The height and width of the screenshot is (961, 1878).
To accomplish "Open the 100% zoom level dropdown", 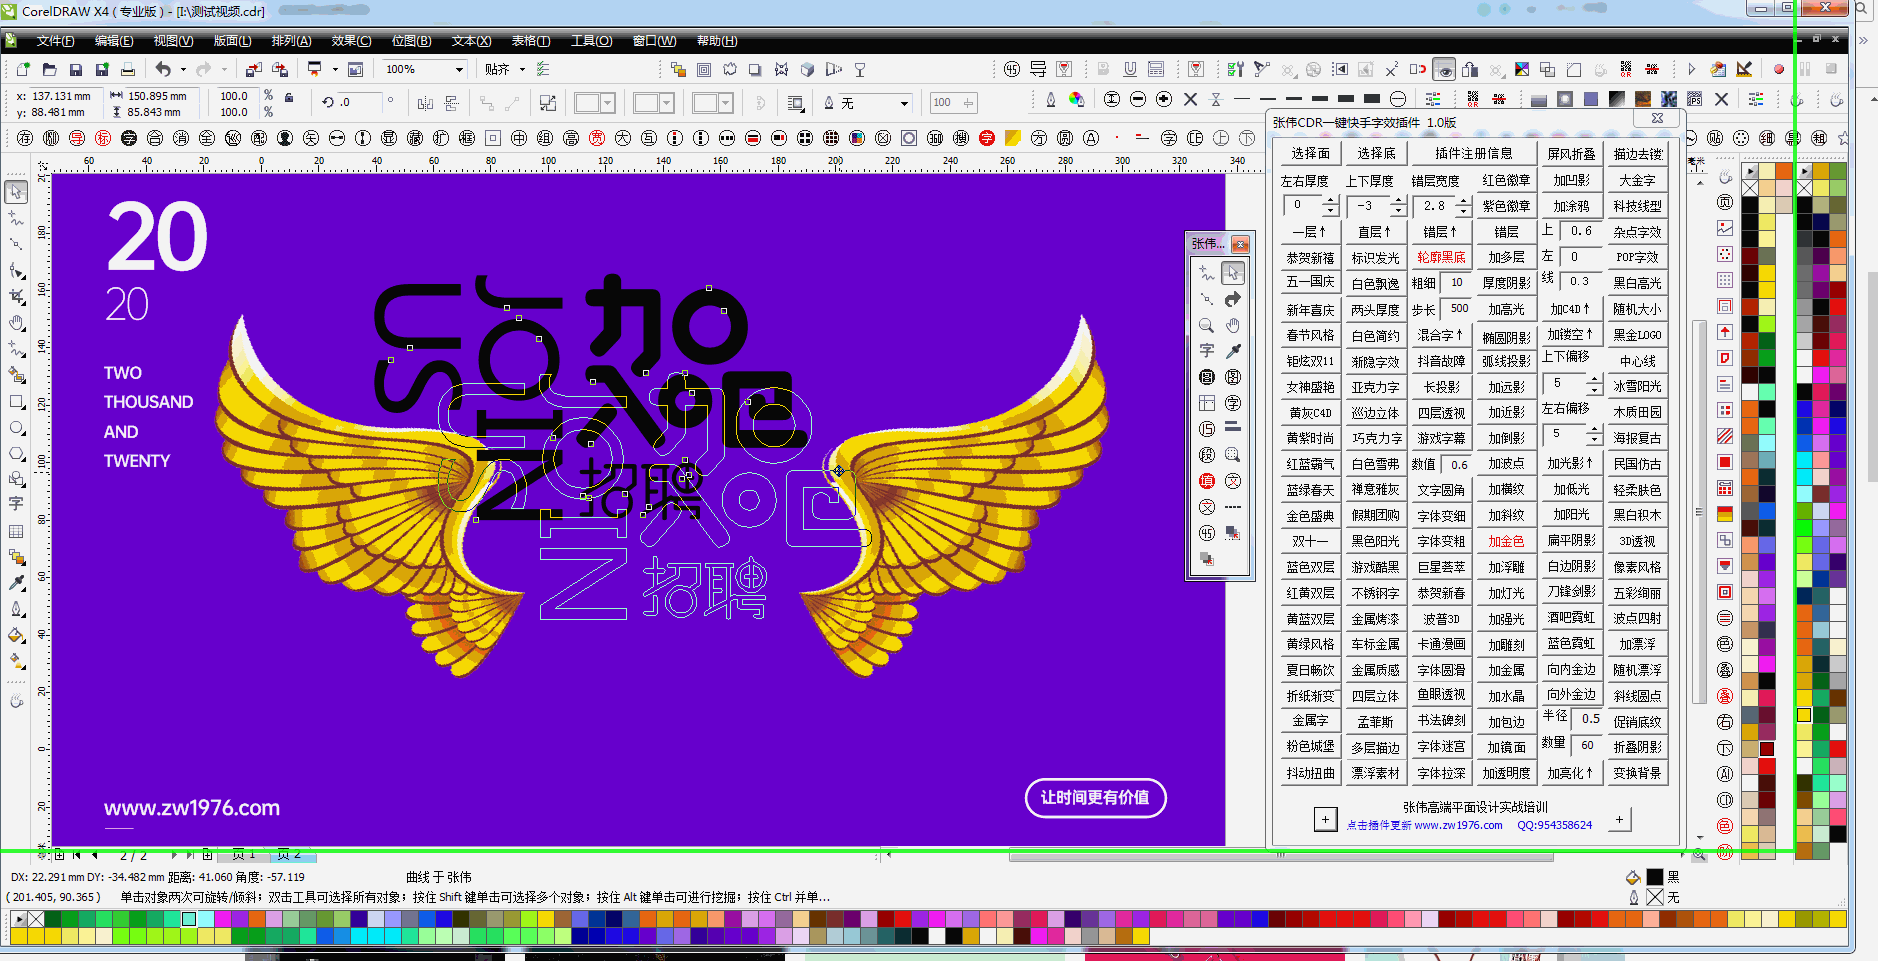I will pyautogui.click(x=459, y=69).
